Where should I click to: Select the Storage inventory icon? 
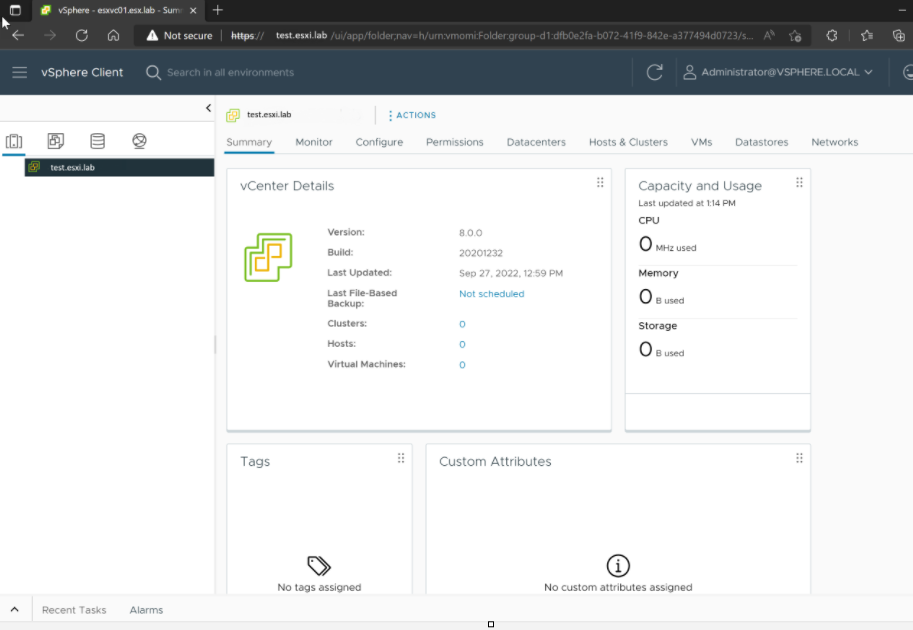click(97, 141)
